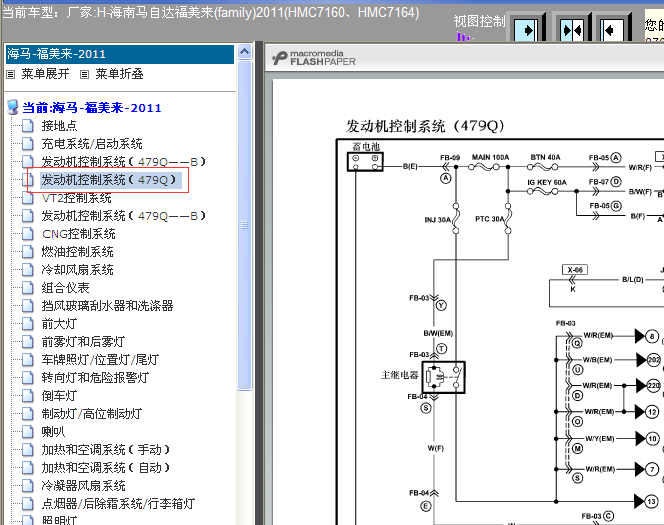Click the 蓄电池 battery symbol in diagram
The width and height of the screenshot is (664, 525).
365,162
